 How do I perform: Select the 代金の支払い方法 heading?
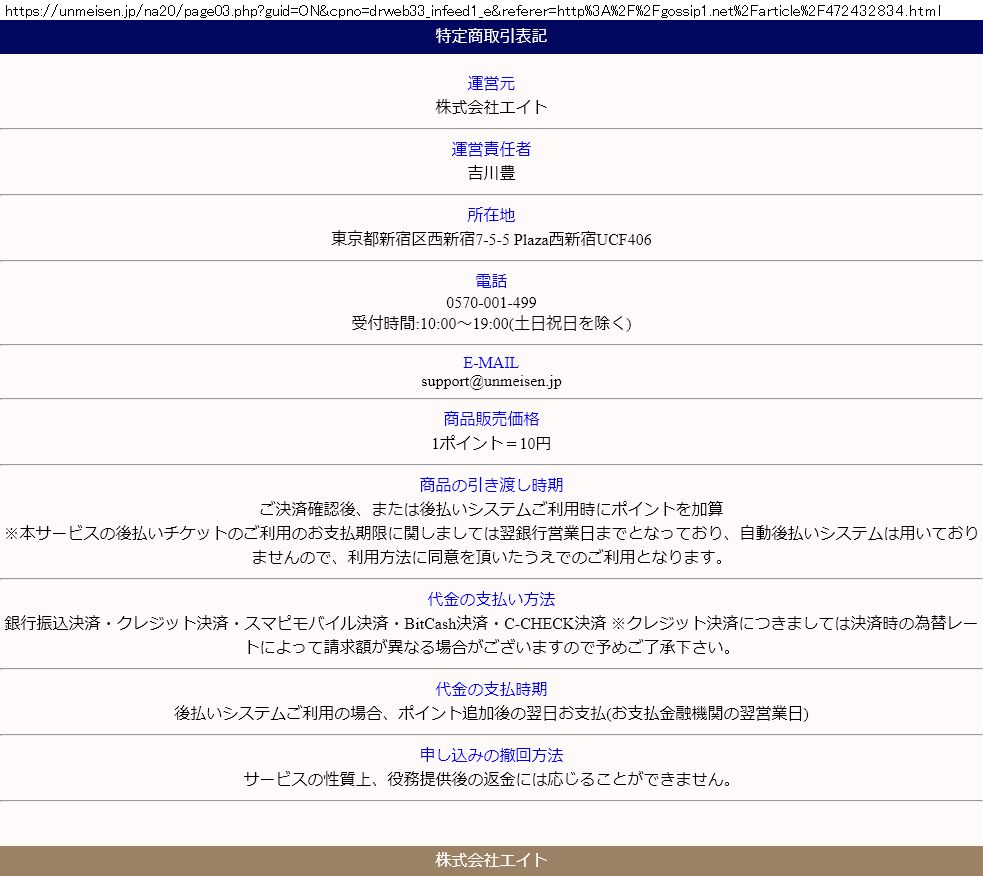point(491,600)
